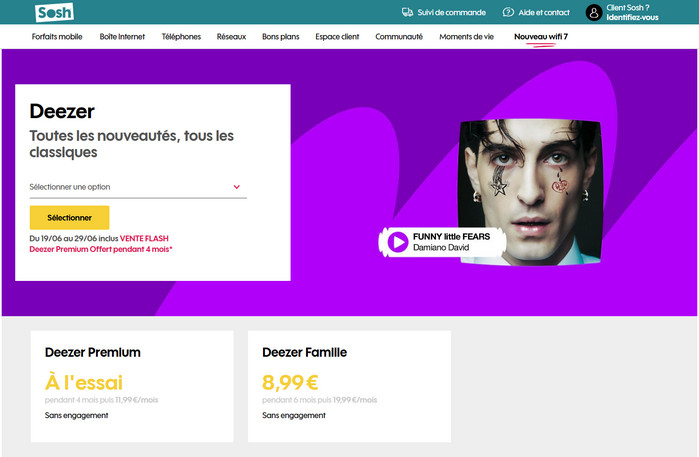Click the yellow Sélectionner button
699x457 pixels.
click(70, 218)
